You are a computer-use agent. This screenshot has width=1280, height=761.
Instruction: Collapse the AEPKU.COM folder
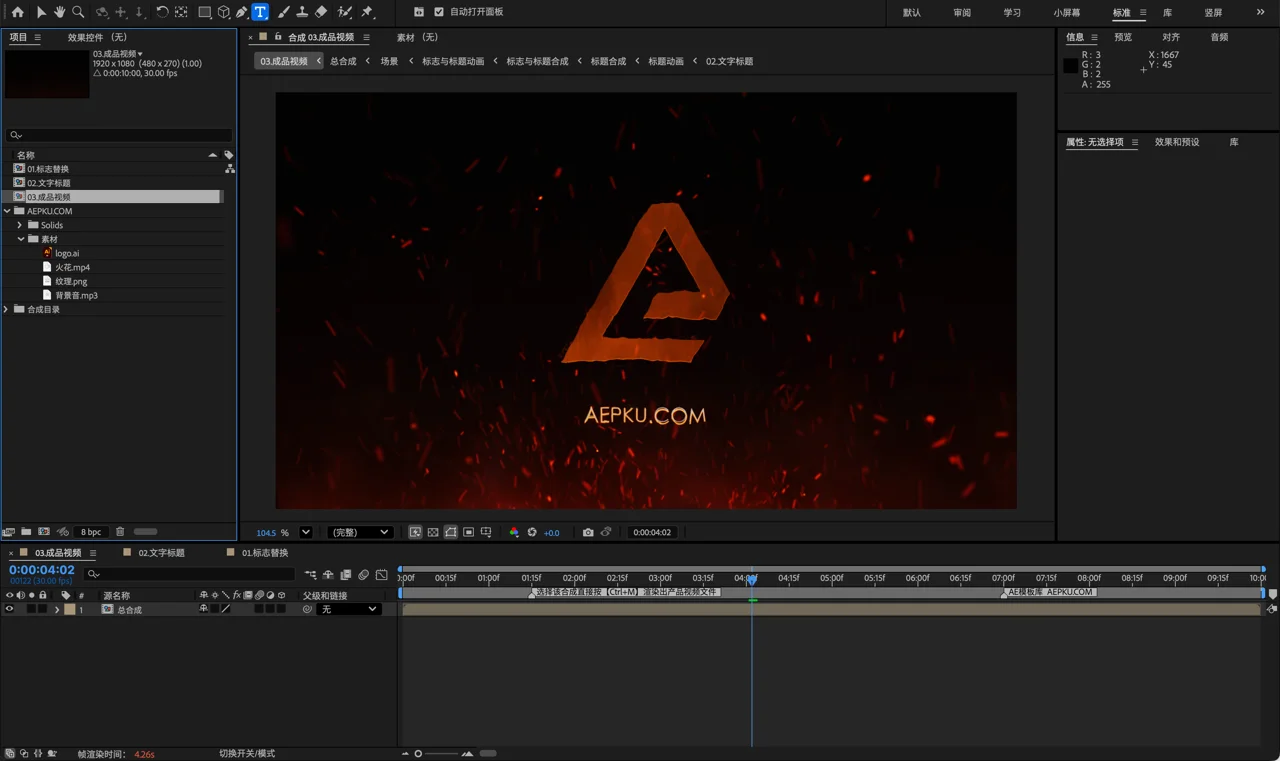click(7, 211)
